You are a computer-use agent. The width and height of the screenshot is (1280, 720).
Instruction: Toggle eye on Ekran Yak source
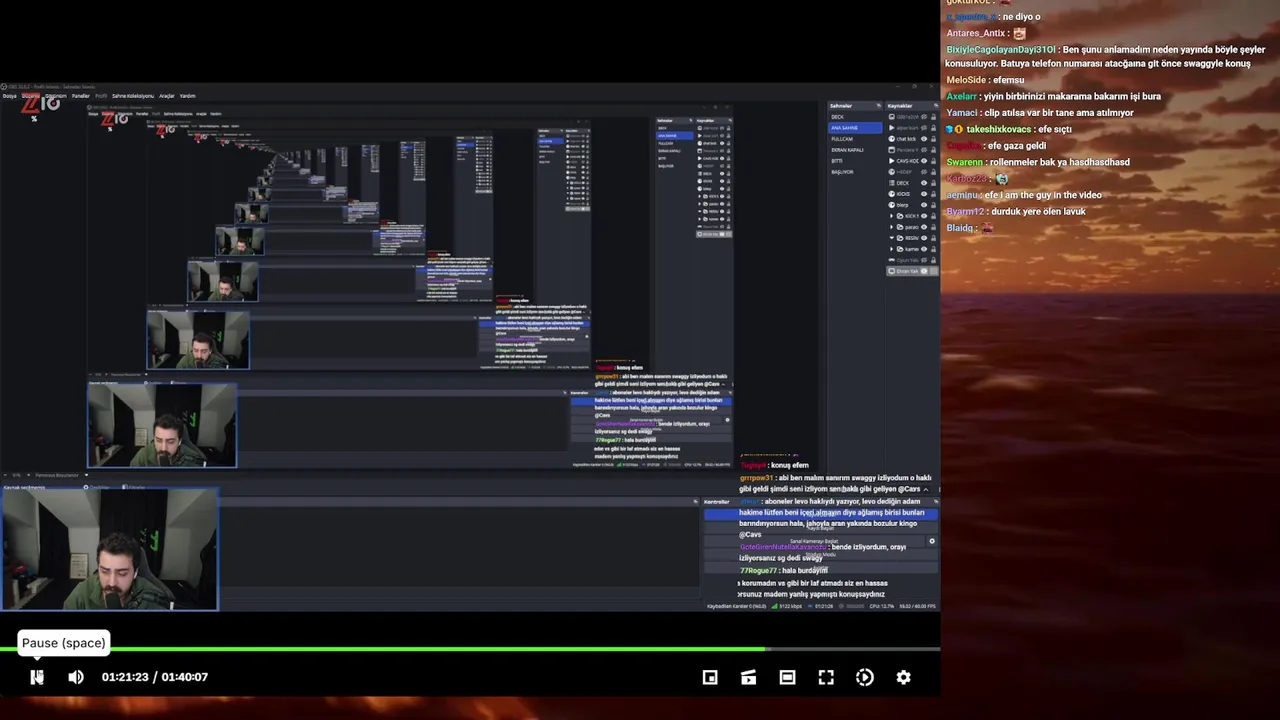pos(924,271)
